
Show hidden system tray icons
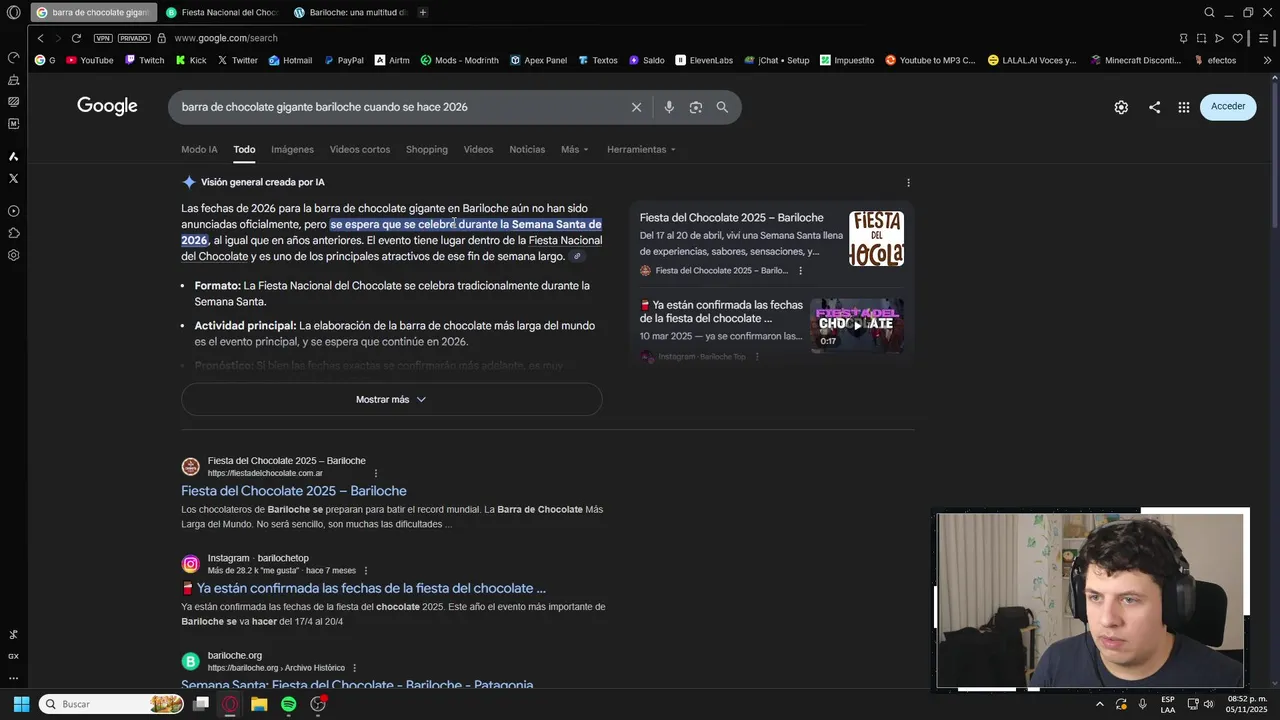pyautogui.click(x=1100, y=704)
